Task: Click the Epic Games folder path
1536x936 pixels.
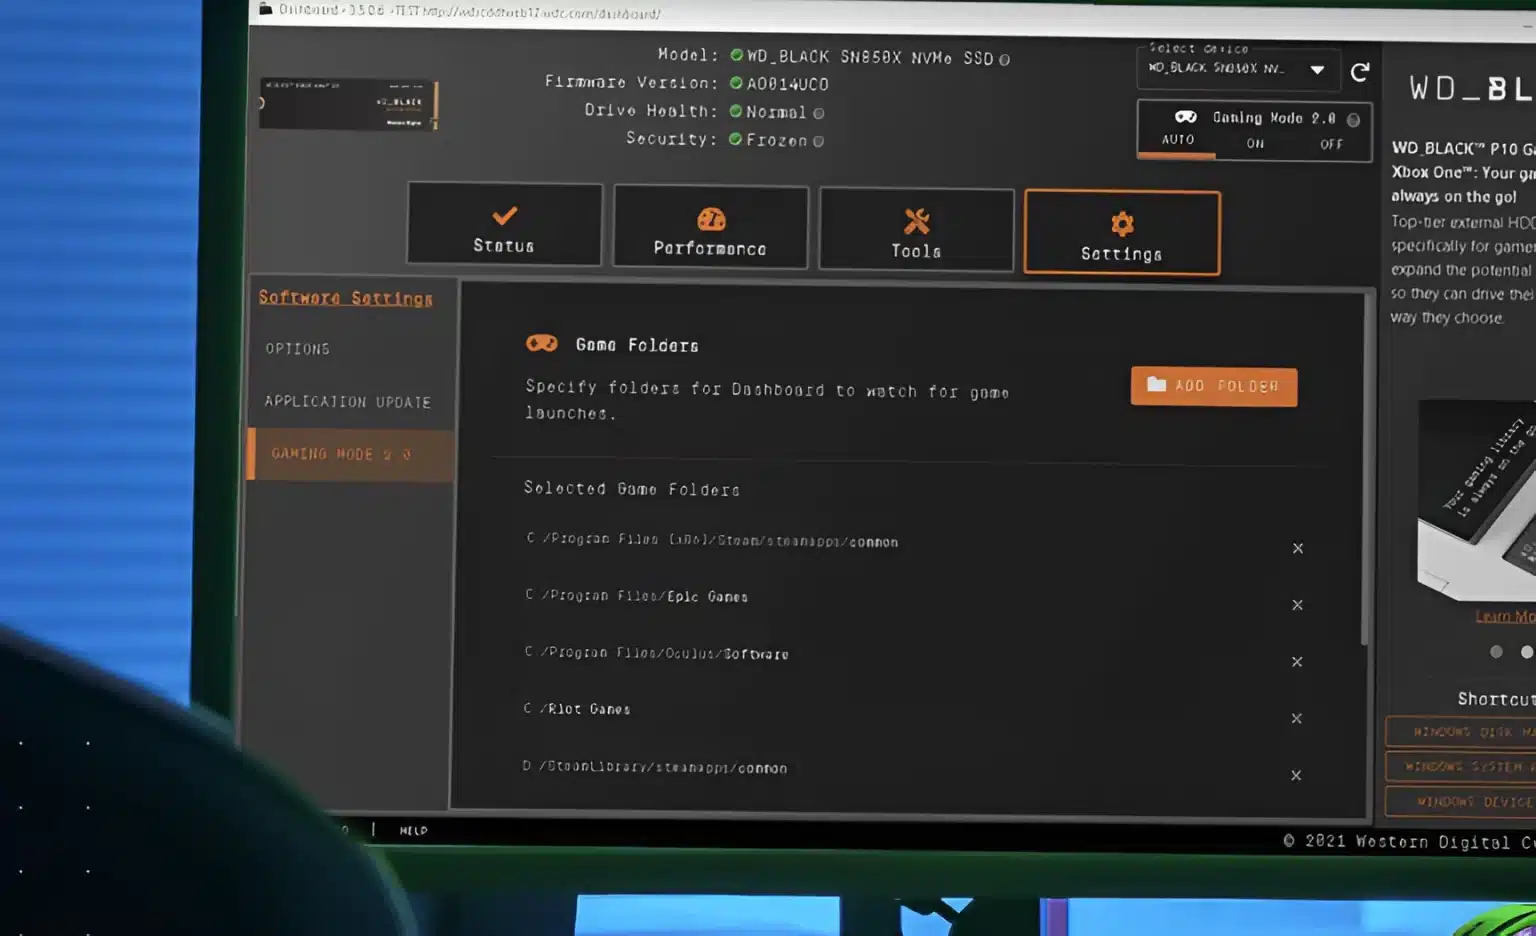Action: click(x=637, y=596)
